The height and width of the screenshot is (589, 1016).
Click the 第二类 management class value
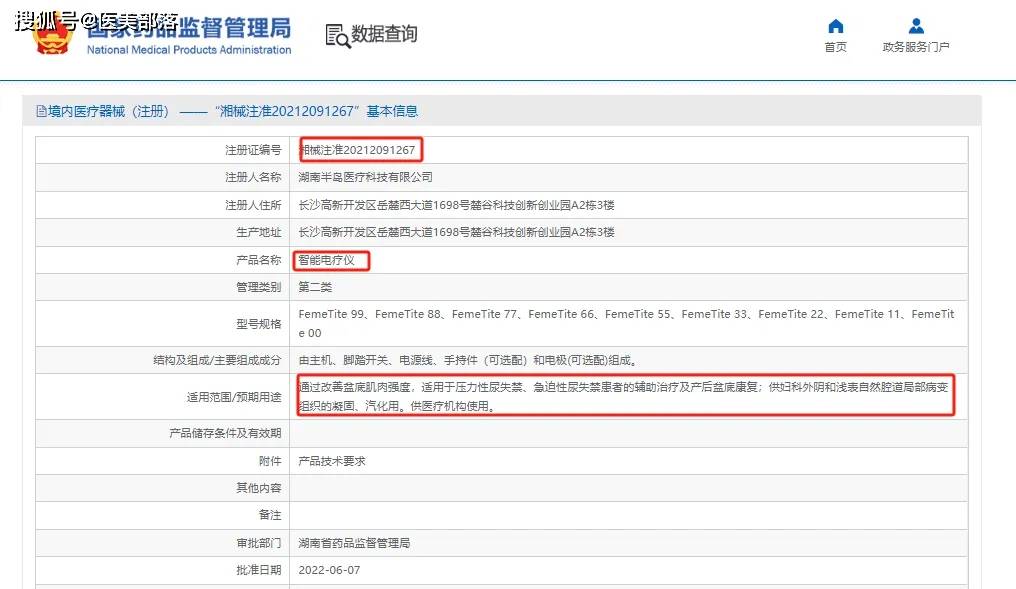tap(315, 287)
